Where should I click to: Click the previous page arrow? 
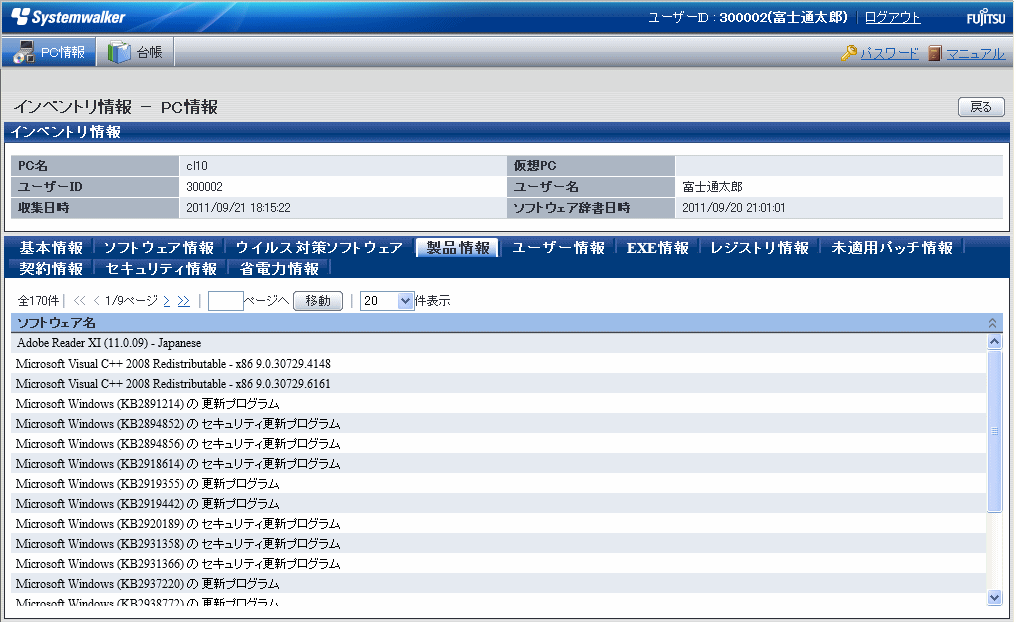click(x=97, y=301)
